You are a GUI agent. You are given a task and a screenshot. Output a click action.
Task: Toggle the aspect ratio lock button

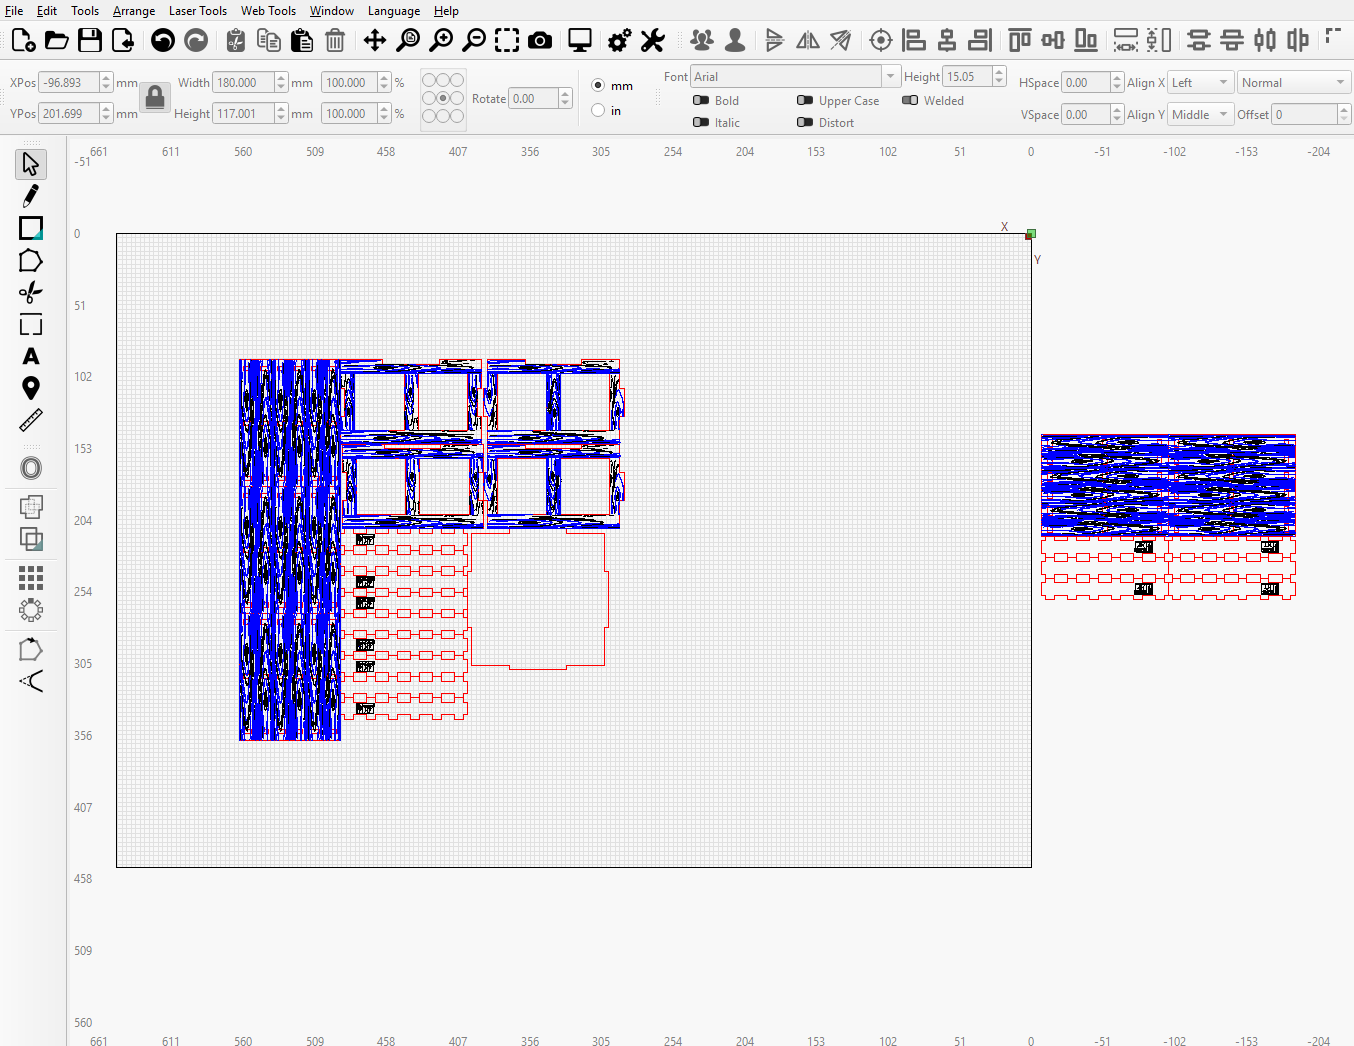click(x=155, y=98)
